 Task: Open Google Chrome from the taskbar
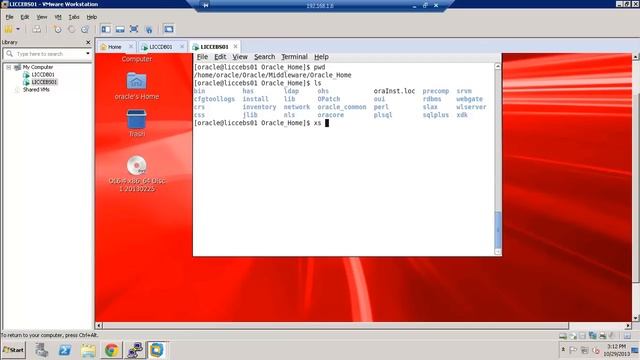[x=111, y=350]
